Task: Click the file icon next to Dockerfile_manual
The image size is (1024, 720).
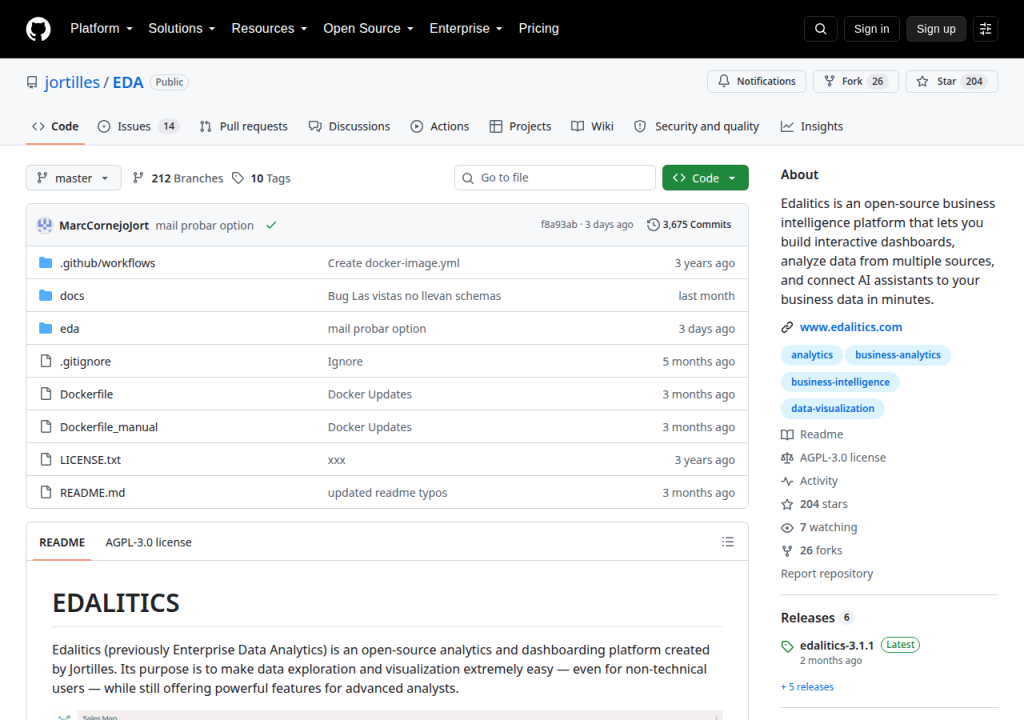Action: 46,427
